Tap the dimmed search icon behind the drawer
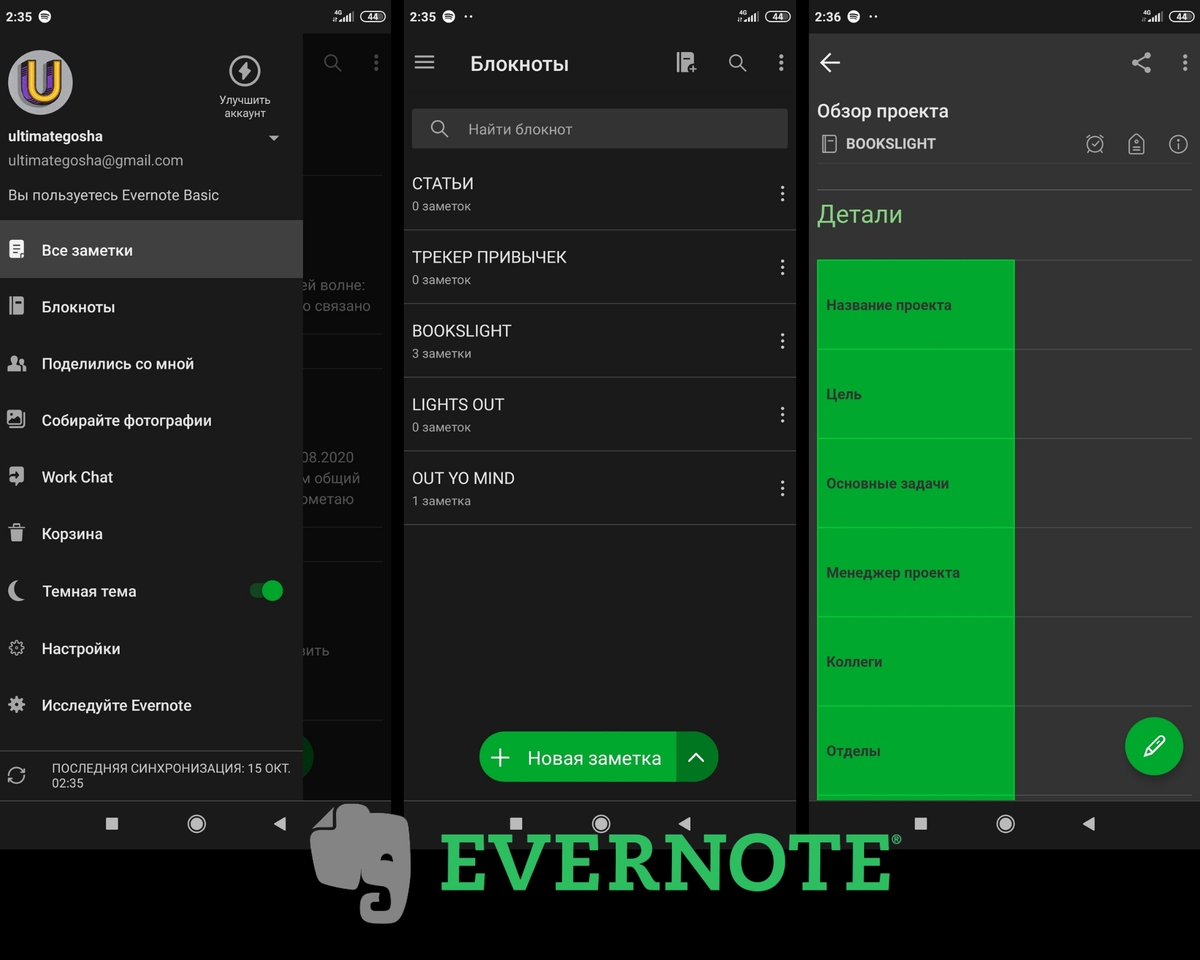Image resolution: width=1200 pixels, height=960 pixels. pyautogui.click(x=333, y=63)
